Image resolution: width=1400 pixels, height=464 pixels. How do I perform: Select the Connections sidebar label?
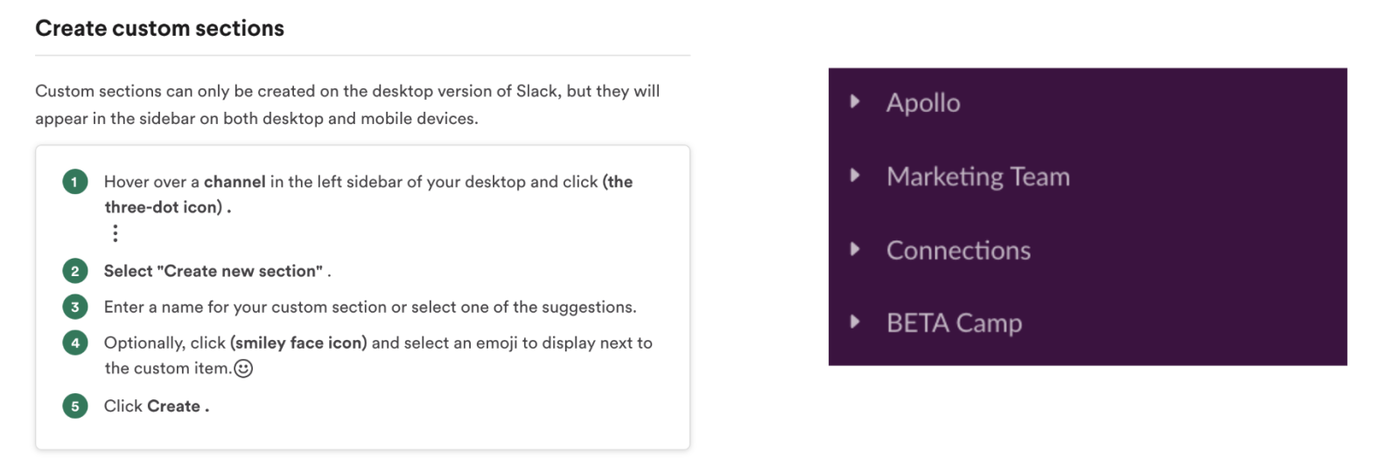click(958, 250)
